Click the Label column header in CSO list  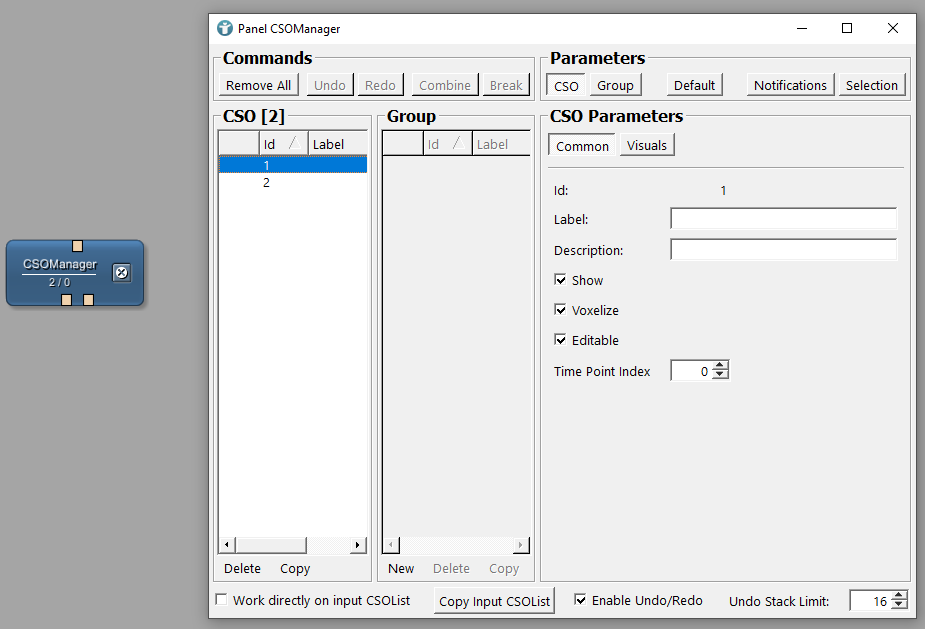336,144
